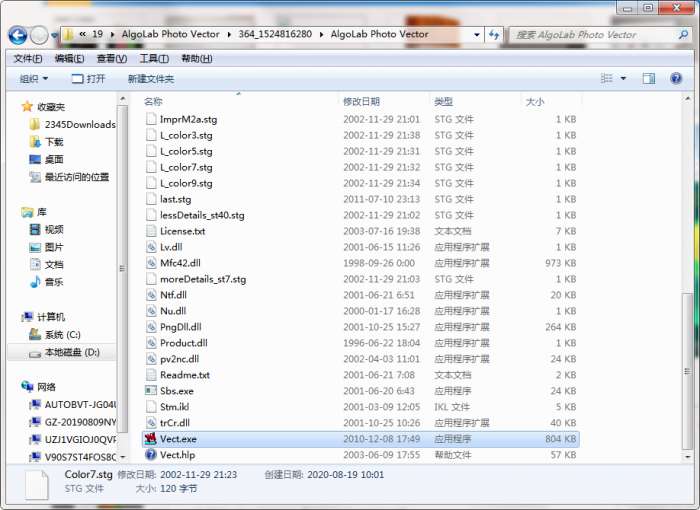This screenshot has width=700, height=510.
Task: Select the Ntf.dll file icon
Action: pyautogui.click(x=151, y=295)
